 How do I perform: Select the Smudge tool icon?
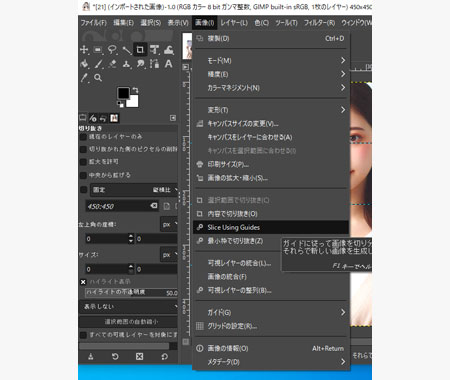pyautogui.click(x=140, y=64)
